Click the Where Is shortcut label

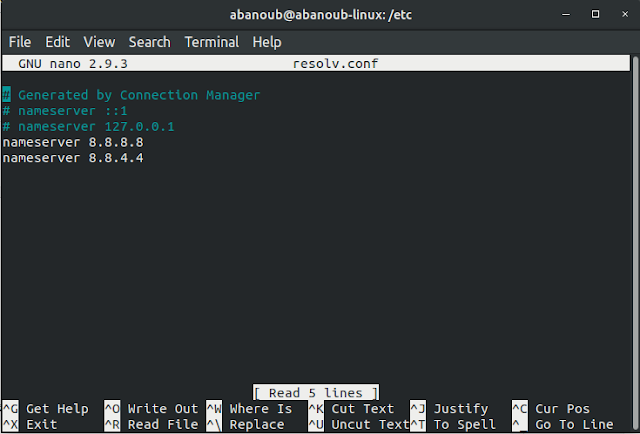[x=260, y=409]
